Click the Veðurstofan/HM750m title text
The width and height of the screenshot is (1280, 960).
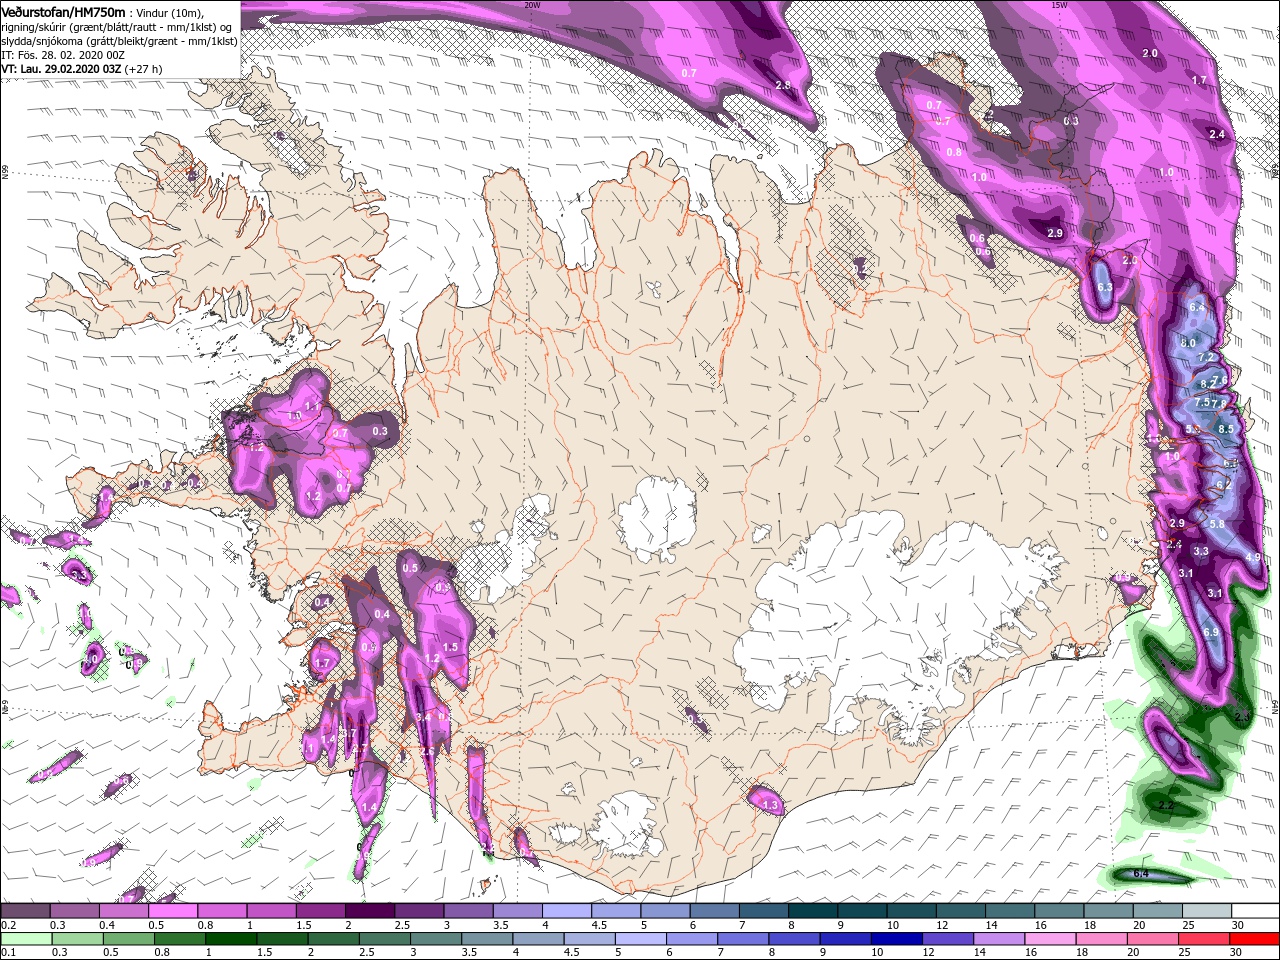click(64, 11)
